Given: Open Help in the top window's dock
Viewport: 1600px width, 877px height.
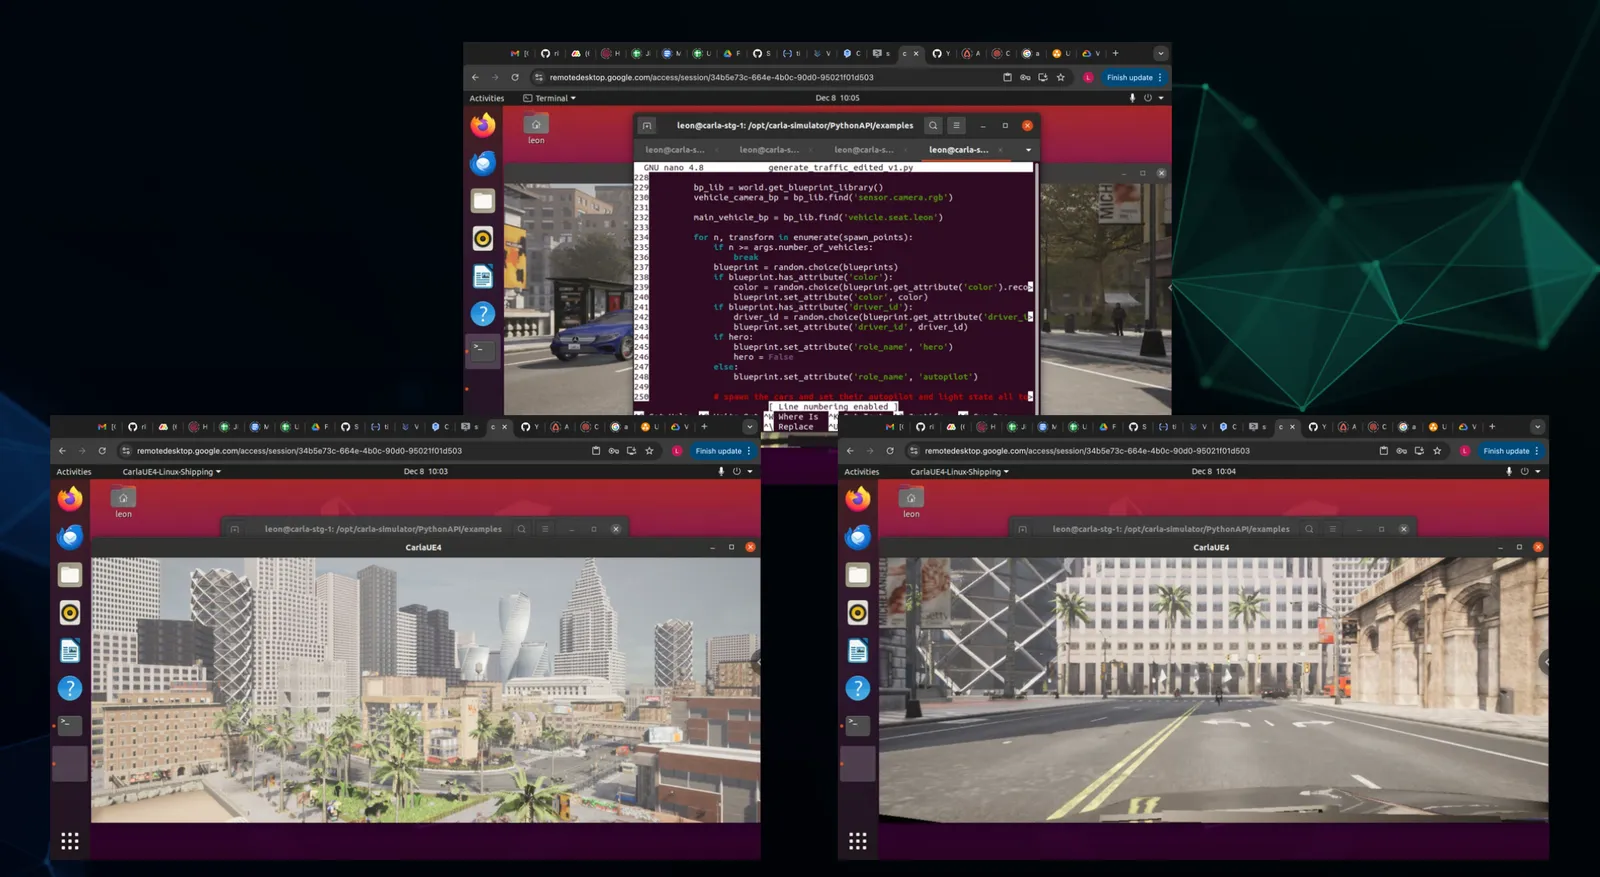Looking at the screenshot, I should coord(483,314).
